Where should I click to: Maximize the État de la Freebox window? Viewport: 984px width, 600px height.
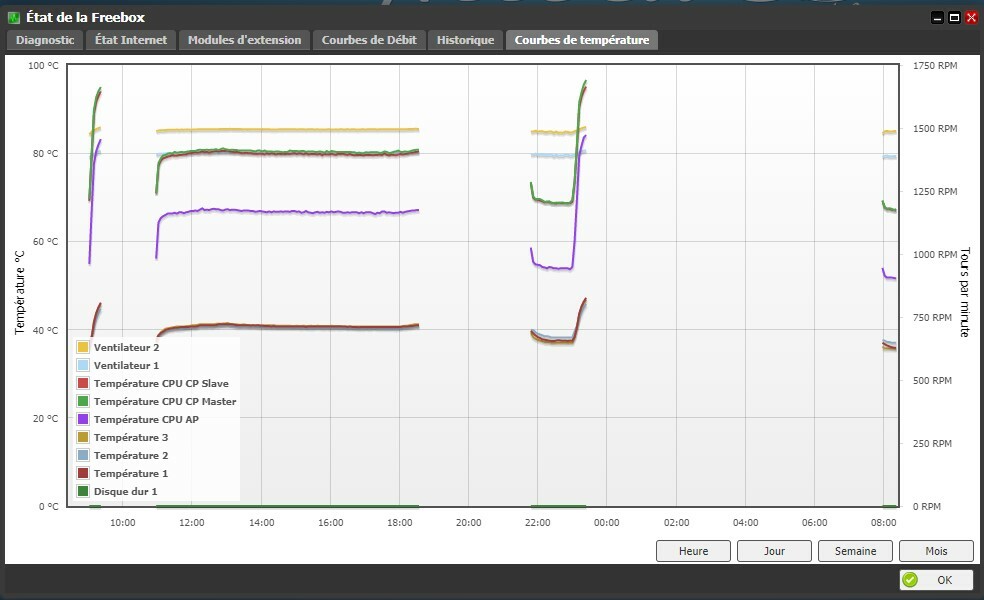(x=954, y=17)
